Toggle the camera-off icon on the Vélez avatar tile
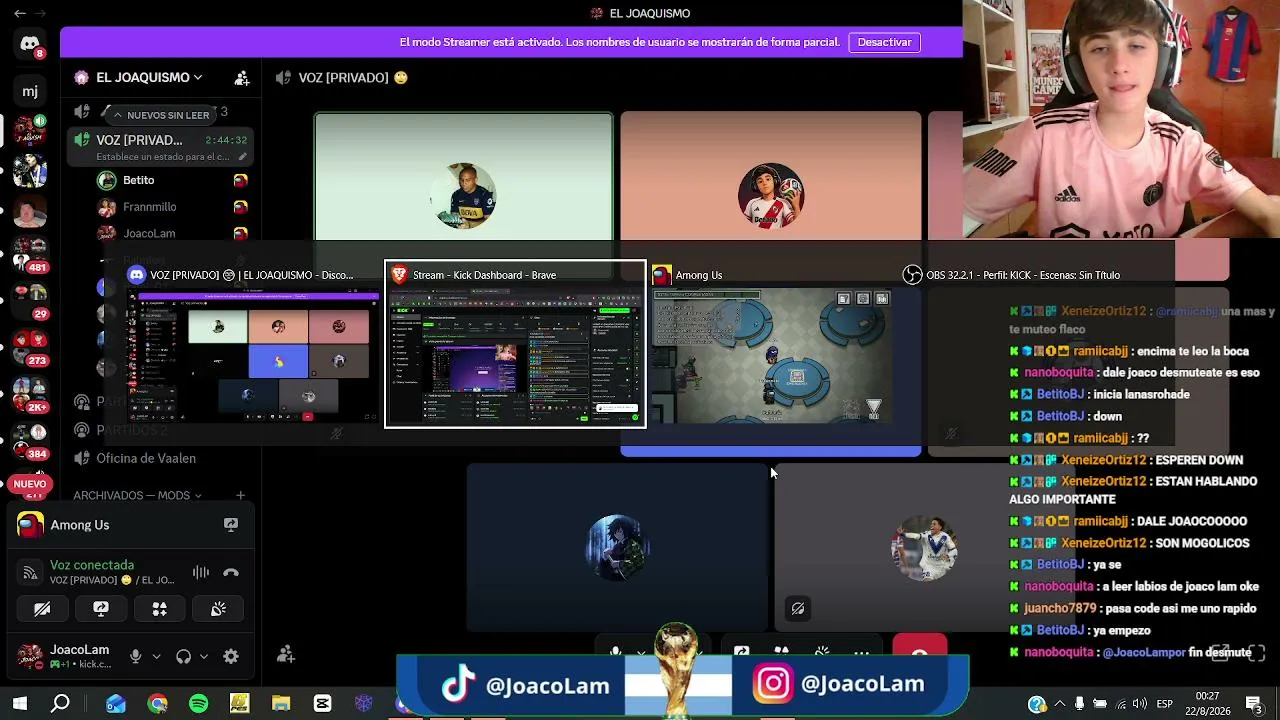Viewport: 1280px width, 720px height. 797,608
